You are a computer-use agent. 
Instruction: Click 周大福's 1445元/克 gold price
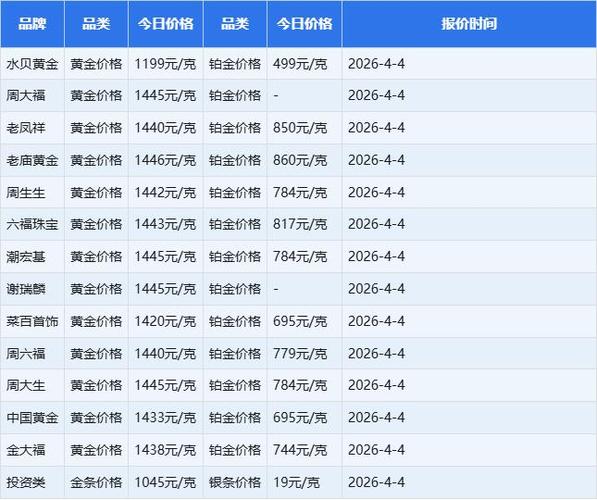165,95
